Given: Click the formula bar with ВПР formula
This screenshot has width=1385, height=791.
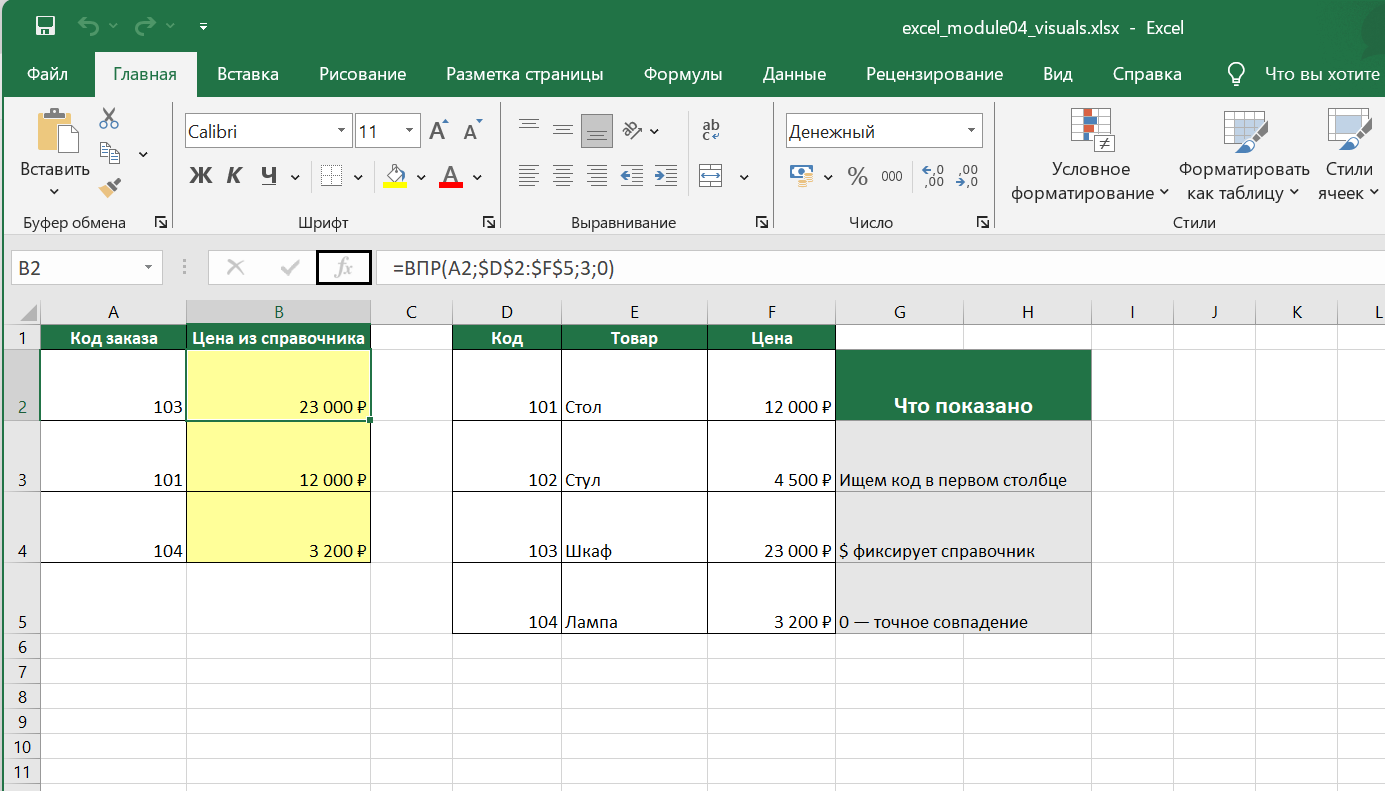Looking at the screenshot, I should tap(880, 268).
